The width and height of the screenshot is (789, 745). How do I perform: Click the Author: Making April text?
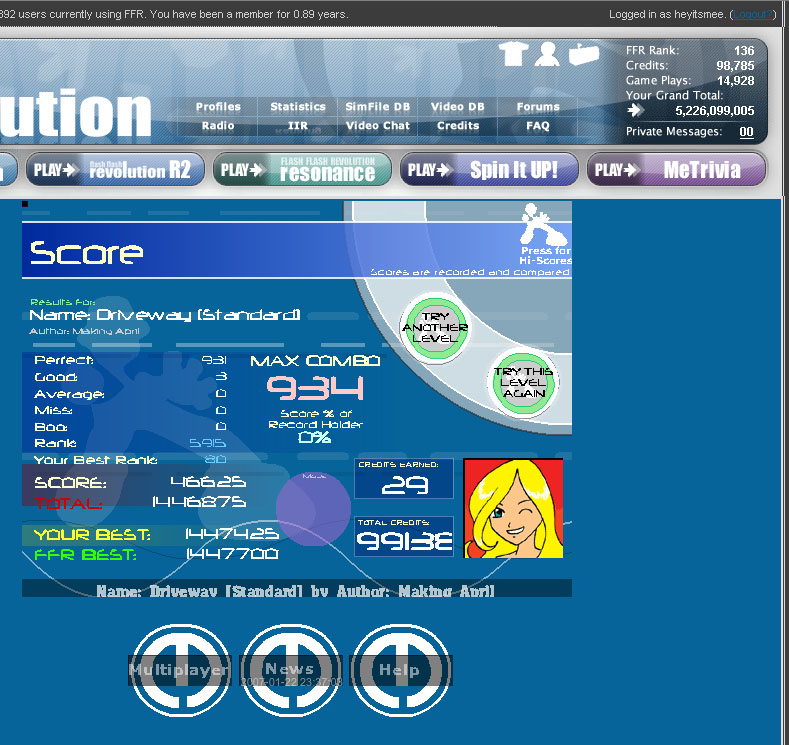click(84, 331)
